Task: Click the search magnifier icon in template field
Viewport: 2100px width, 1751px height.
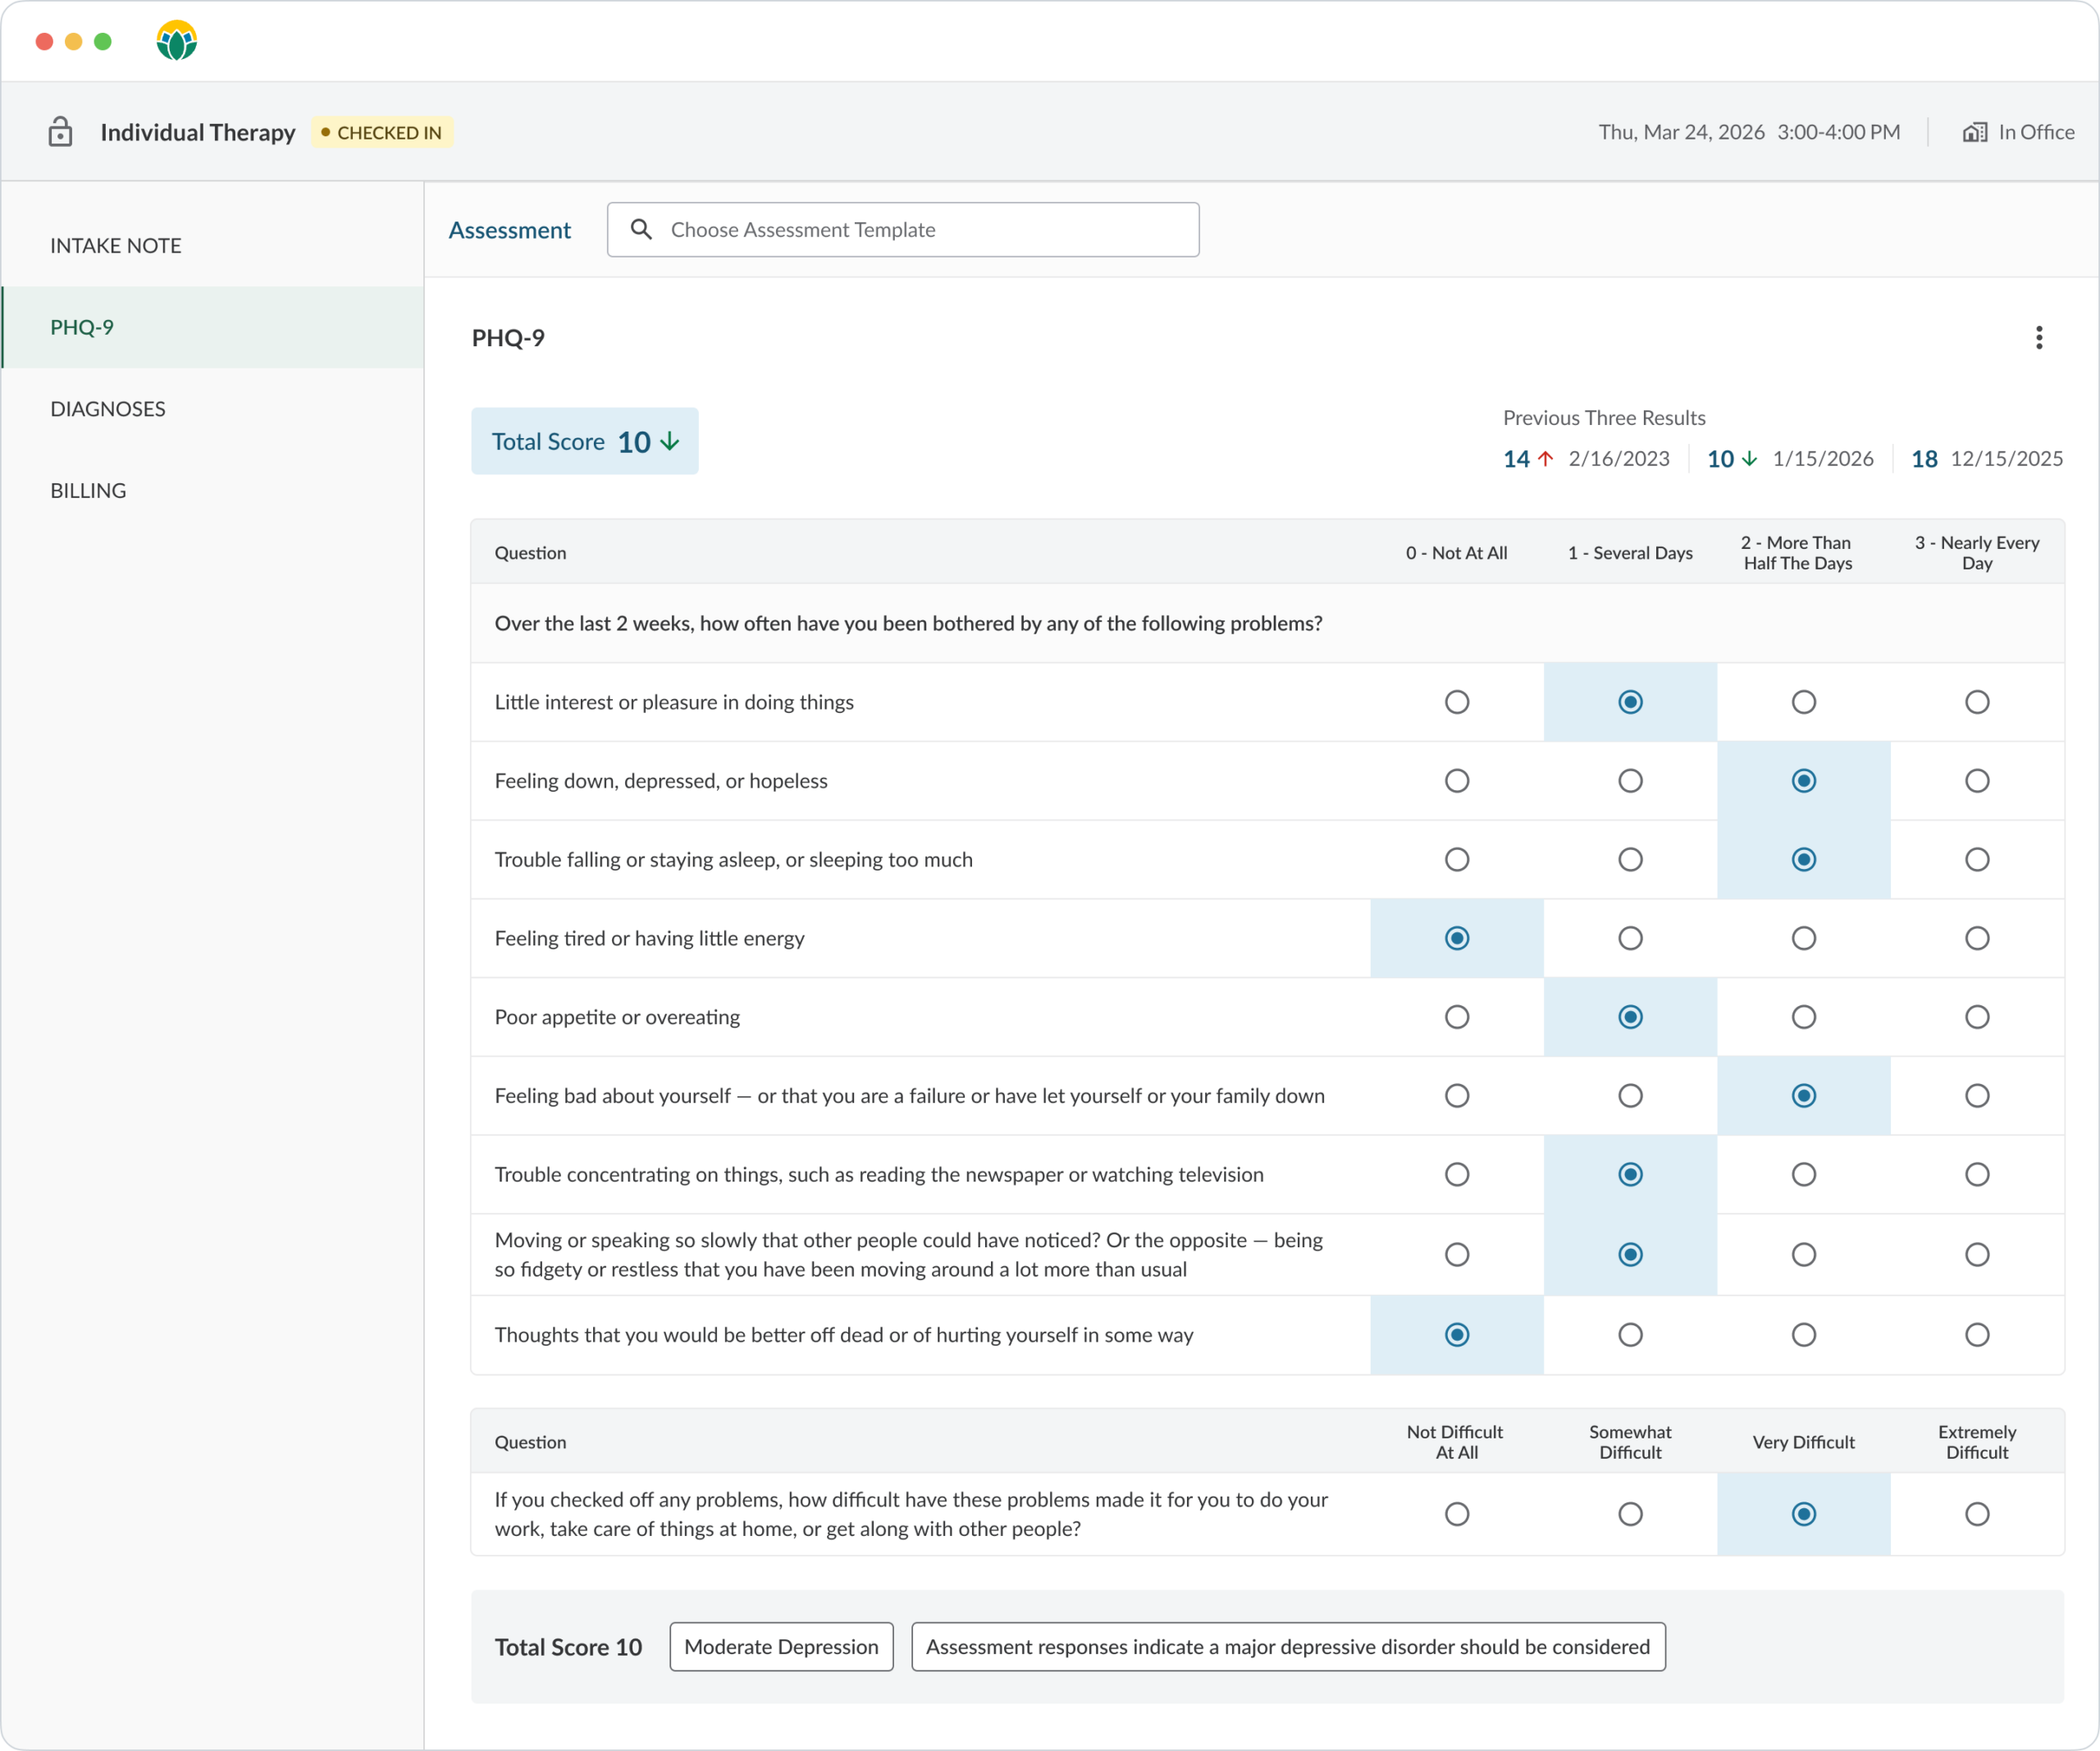Action: click(642, 230)
